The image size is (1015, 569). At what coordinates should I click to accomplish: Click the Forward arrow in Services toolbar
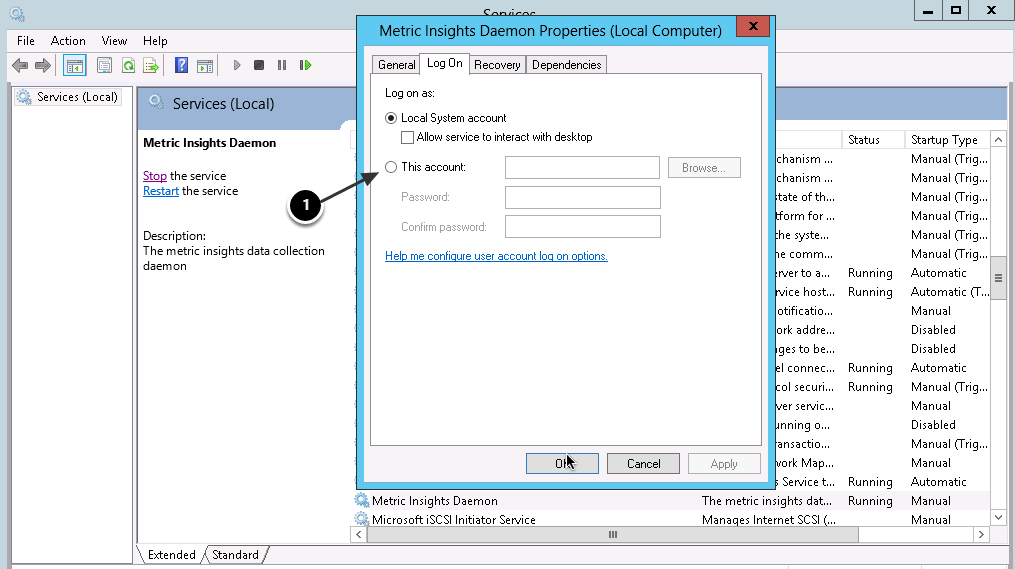43,65
